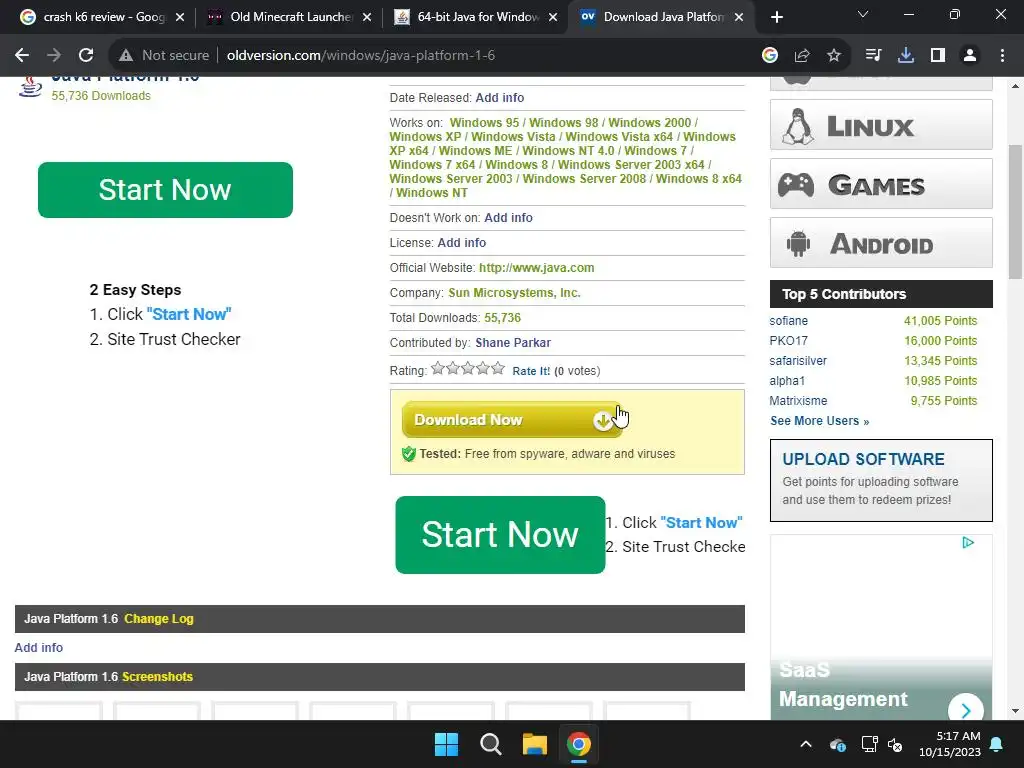Viewport: 1024px width, 768px height.
Task: Open contributor sofiane profile
Action: pyautogui.click(x=788, y=321)
